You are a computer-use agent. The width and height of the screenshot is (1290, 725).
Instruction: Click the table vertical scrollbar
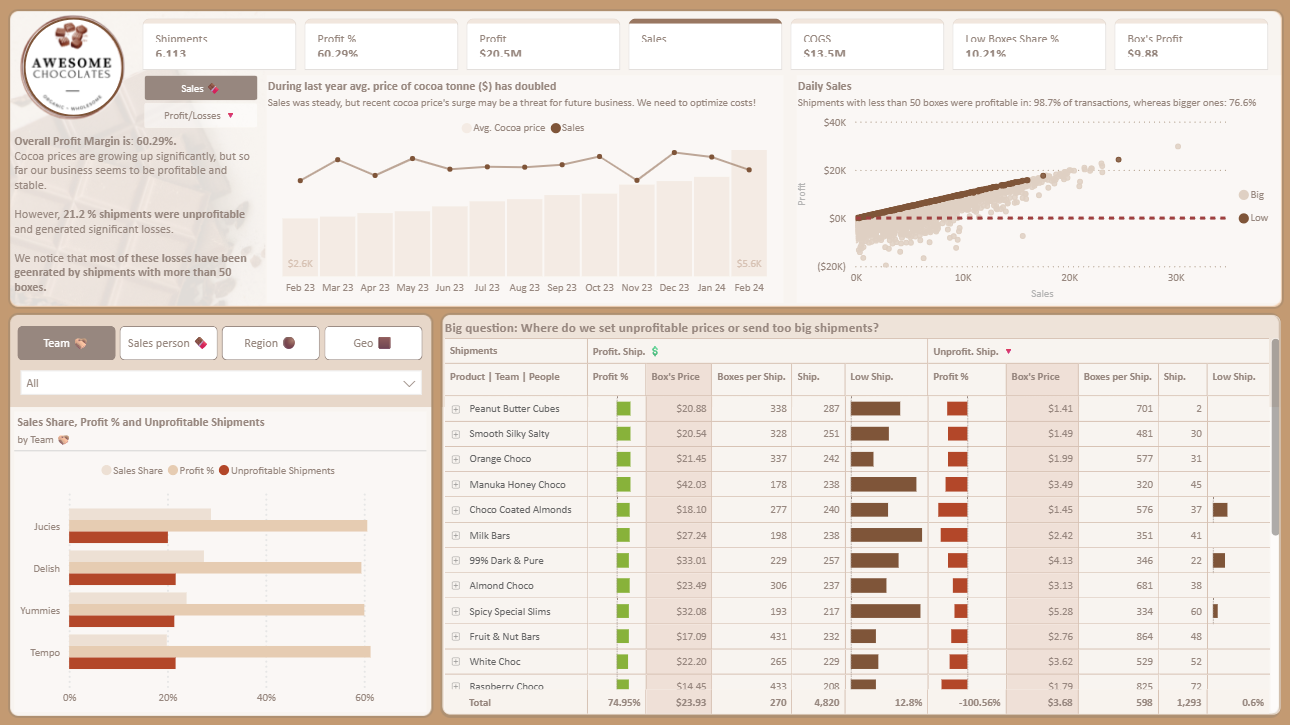point(1275,437)
